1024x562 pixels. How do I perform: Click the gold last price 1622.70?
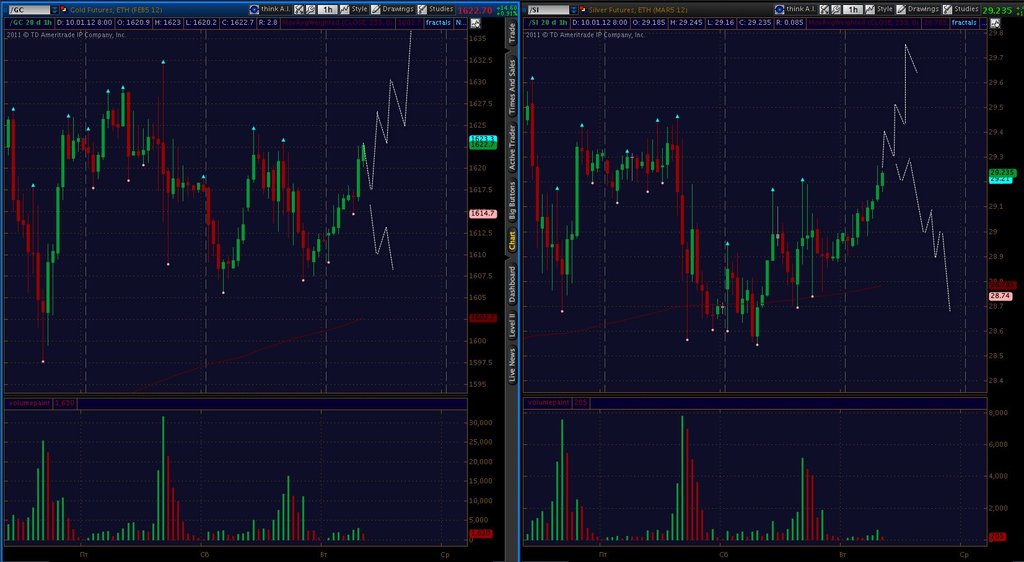(475, 10)
